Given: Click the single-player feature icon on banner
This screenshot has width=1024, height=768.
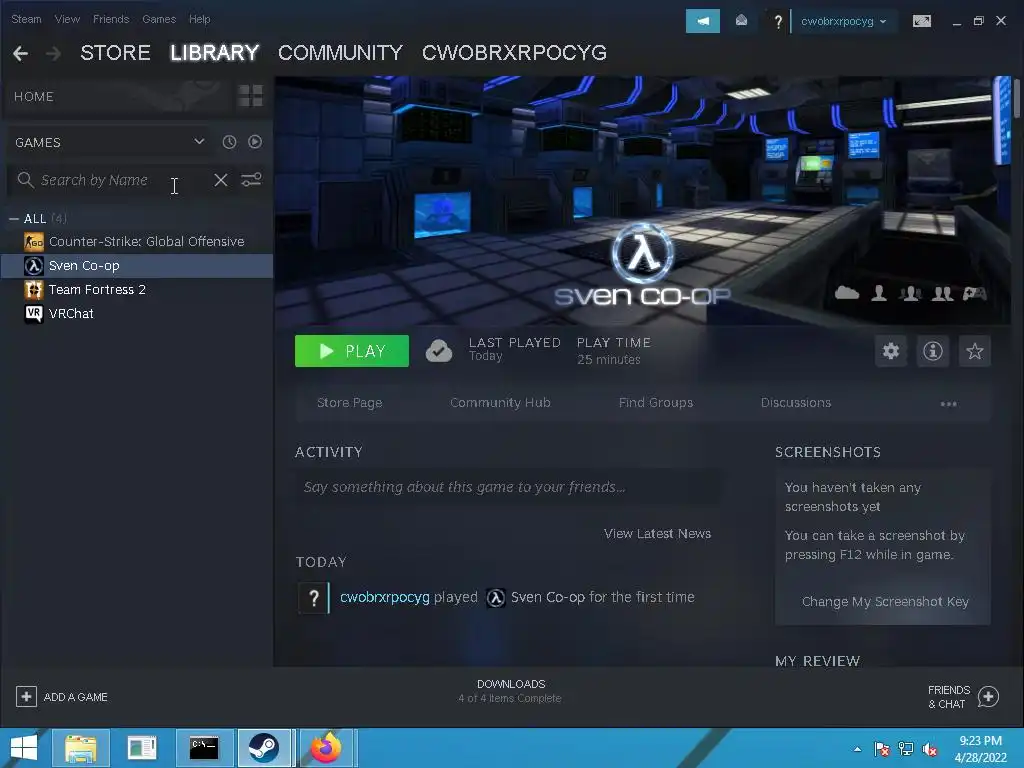Looking at the screenshot, I should point(879,293).
